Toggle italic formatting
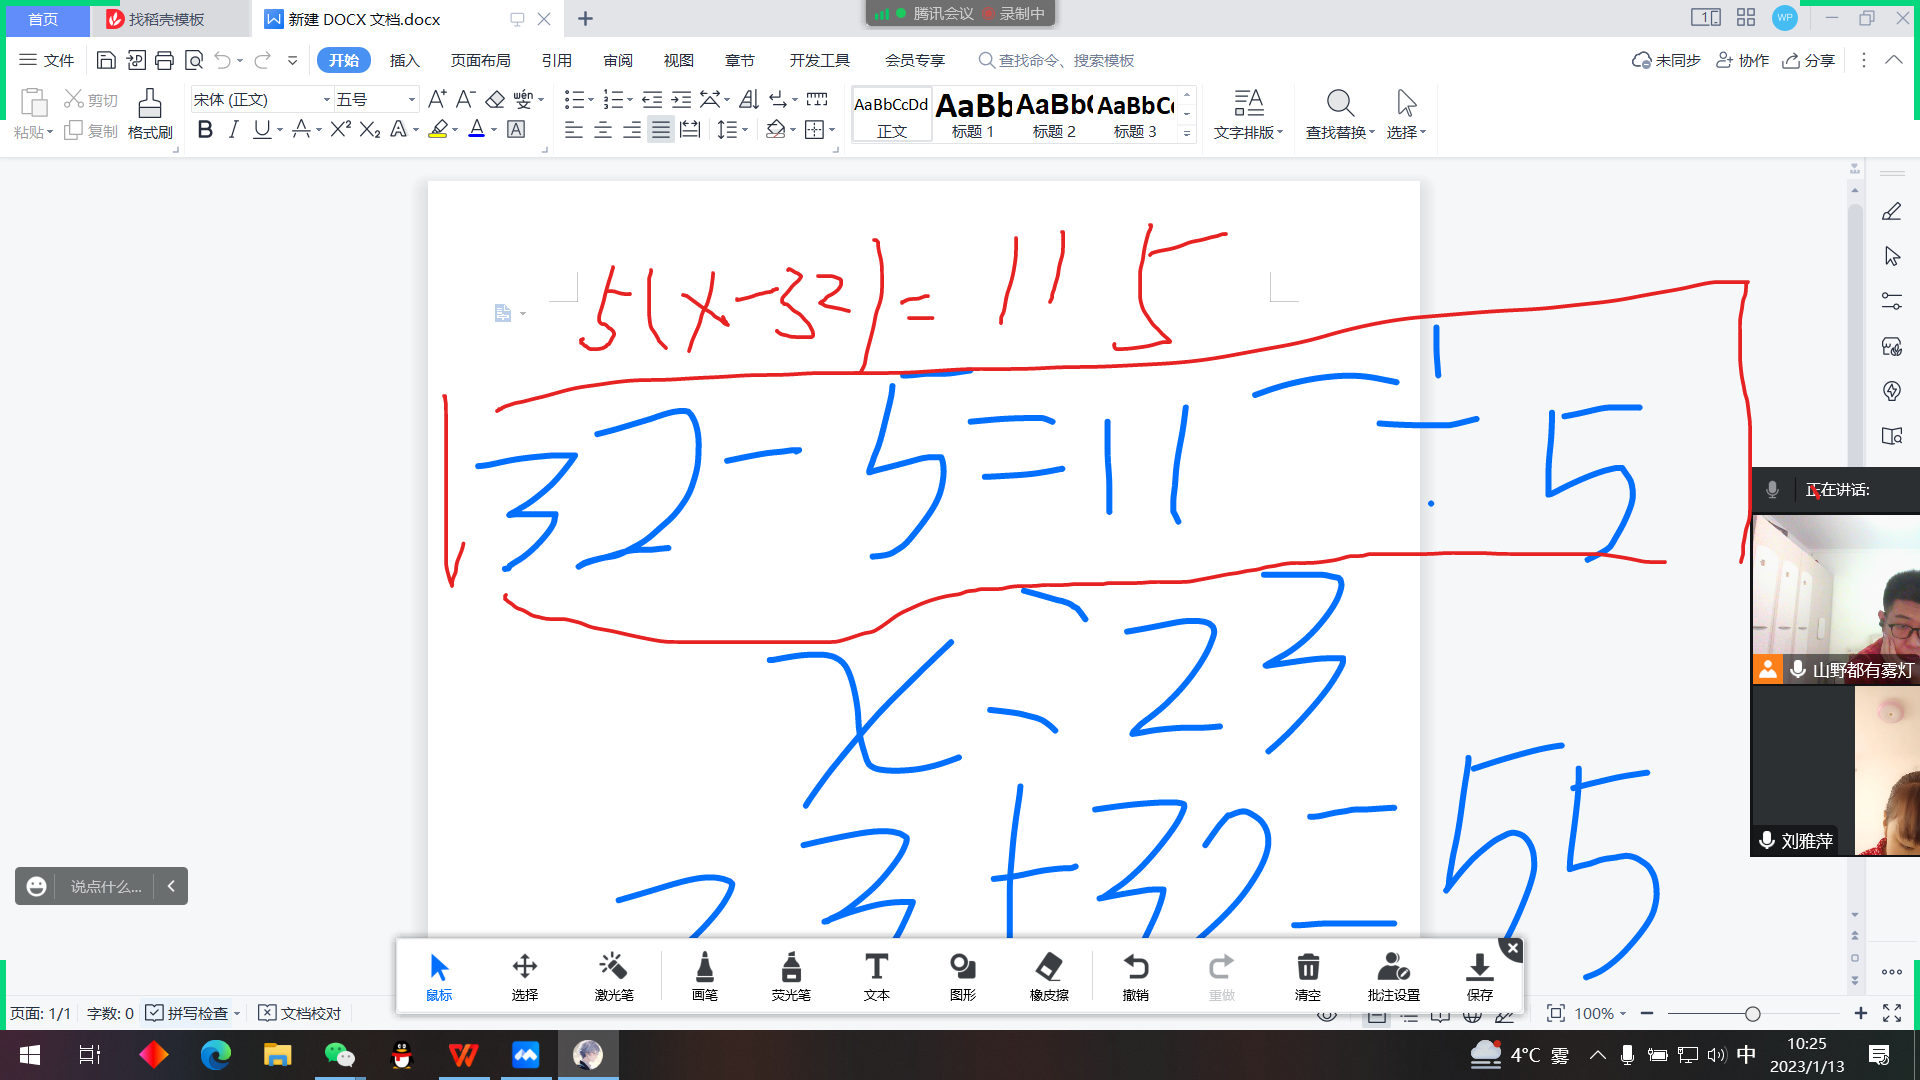This screenshot has height=1080, width=1920. [x=233, y=129]
